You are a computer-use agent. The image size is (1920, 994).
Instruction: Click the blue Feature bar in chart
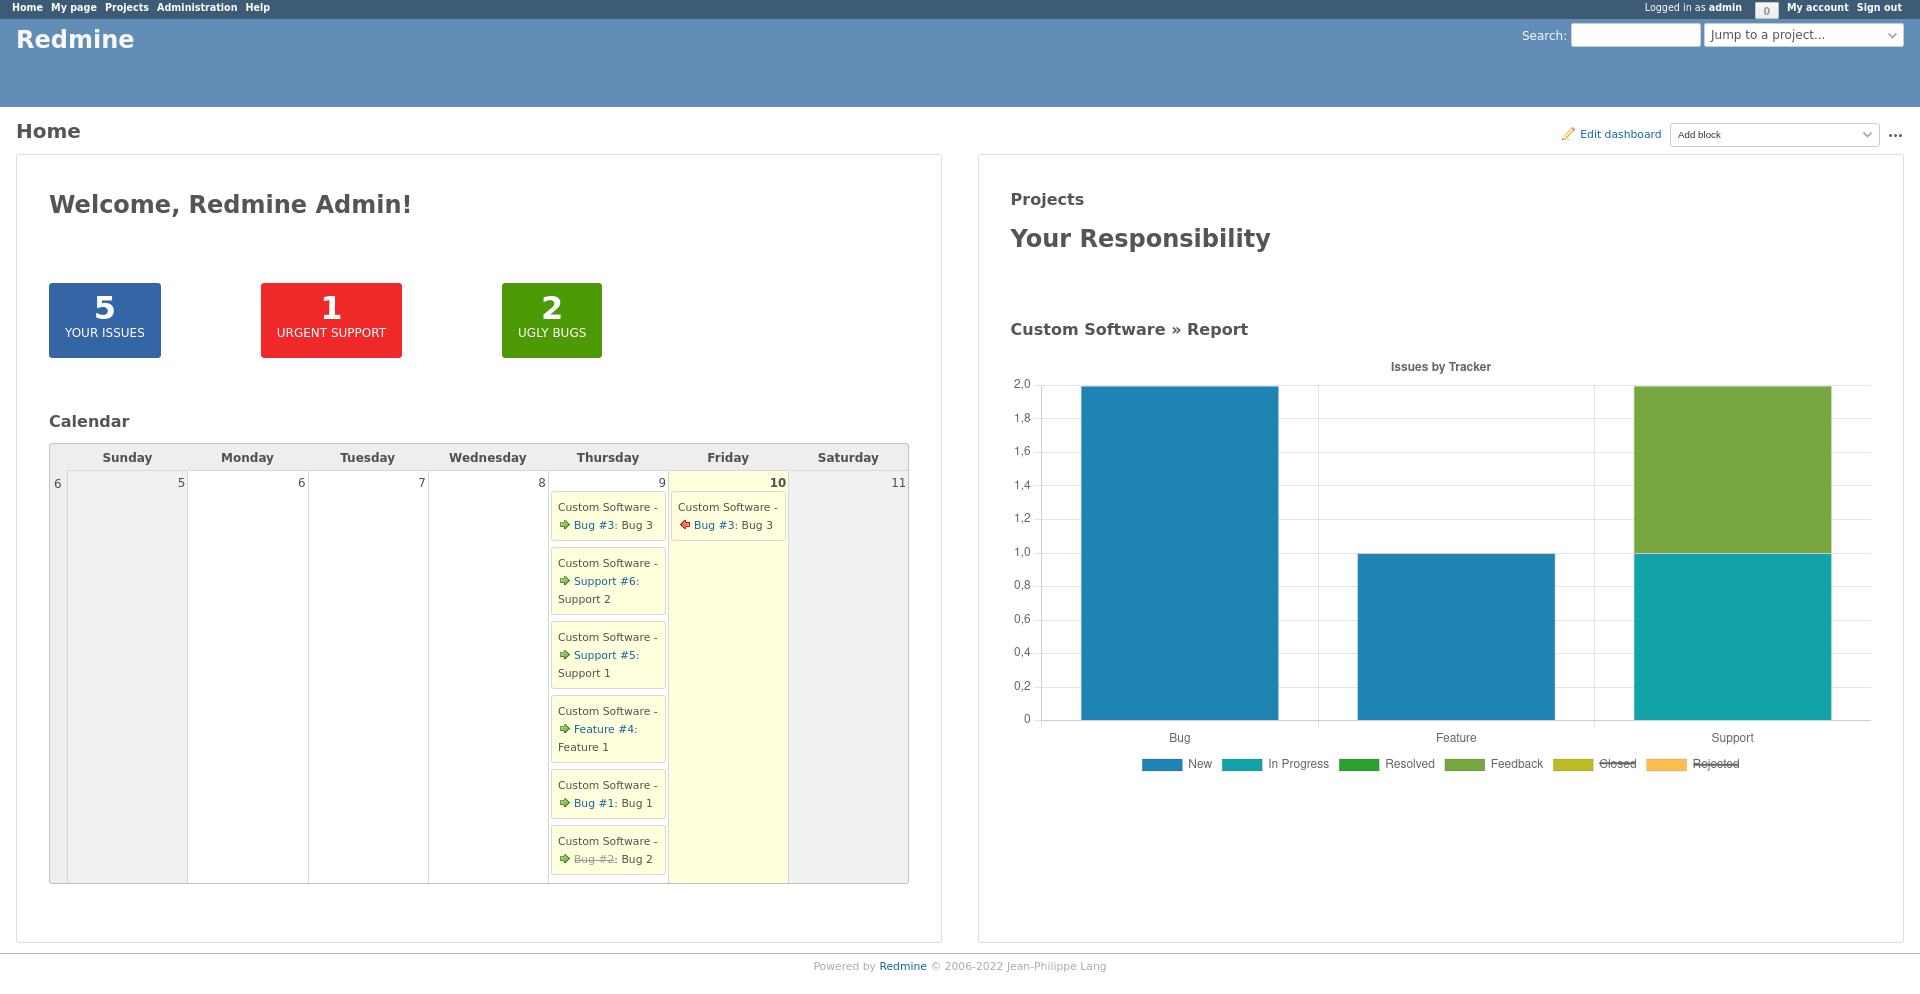pyautogui.click(x=1456, y=636)
